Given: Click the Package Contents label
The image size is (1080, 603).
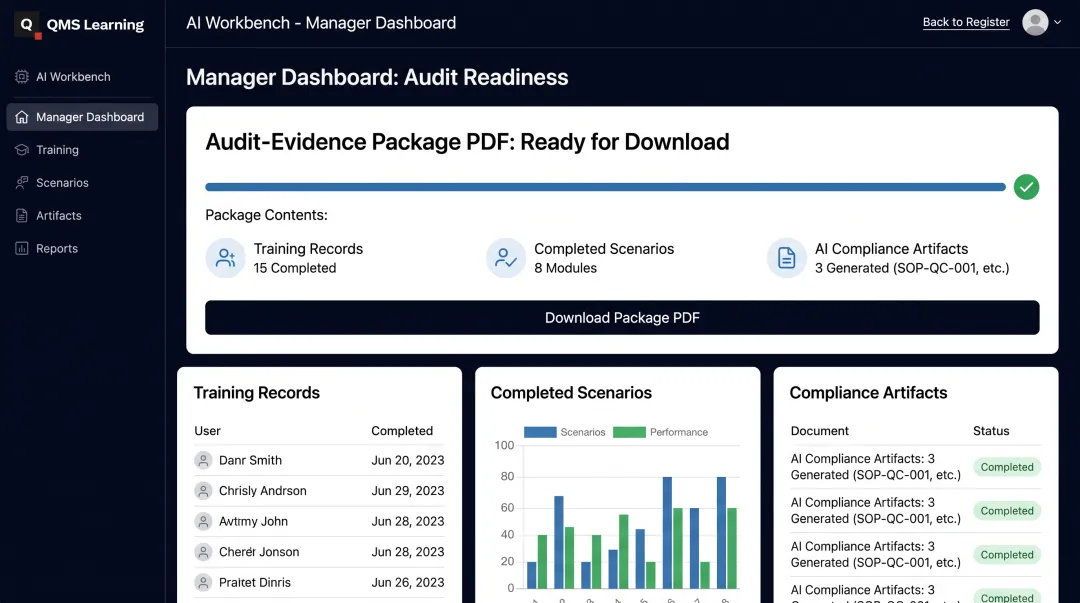Looking at the screenshot, I should tap(266, 215).
